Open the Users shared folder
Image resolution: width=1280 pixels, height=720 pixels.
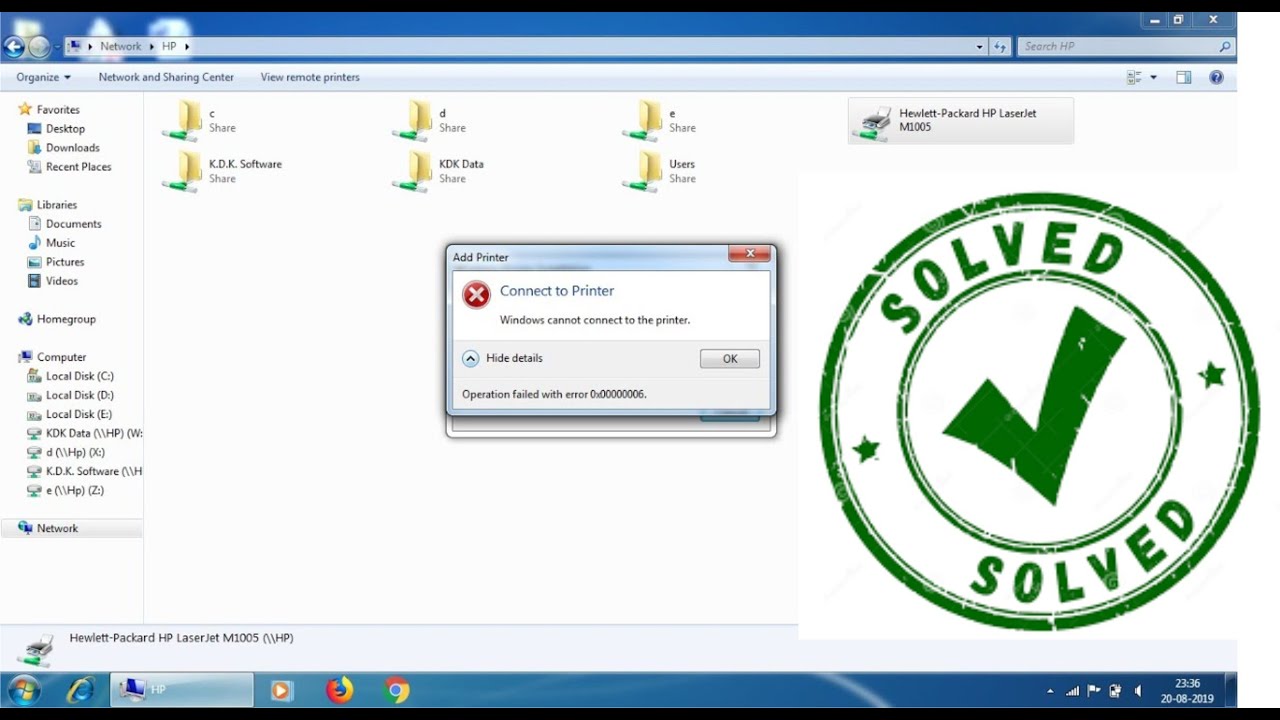point(660,171)
